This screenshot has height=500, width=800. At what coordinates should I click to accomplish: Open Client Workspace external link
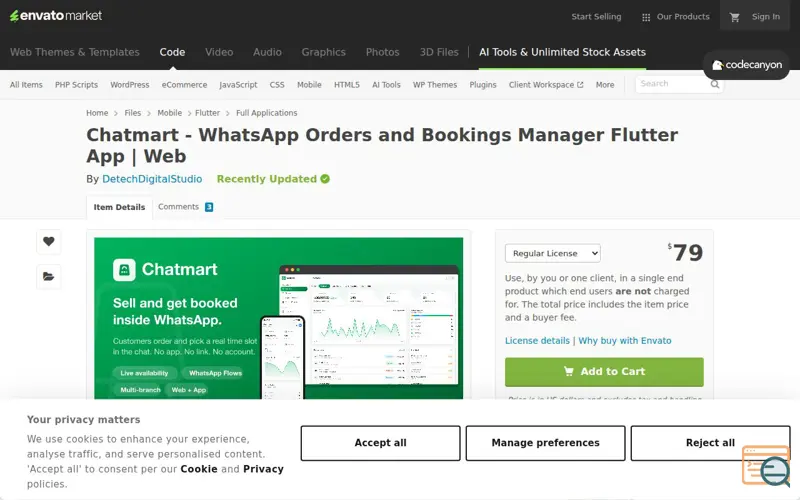(545, 85)
